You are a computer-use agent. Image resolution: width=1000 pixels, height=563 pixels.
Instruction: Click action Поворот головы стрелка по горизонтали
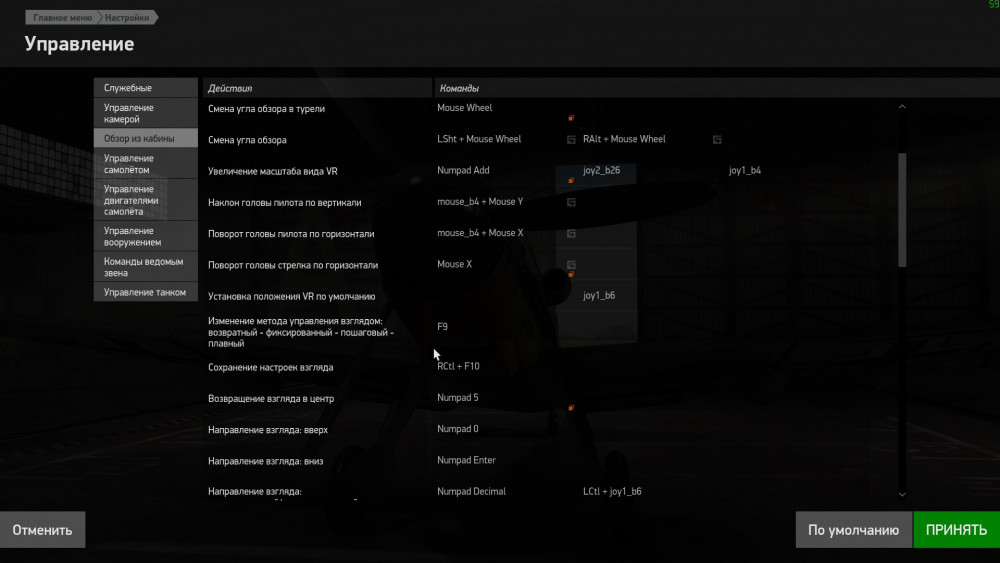[293, 265]
